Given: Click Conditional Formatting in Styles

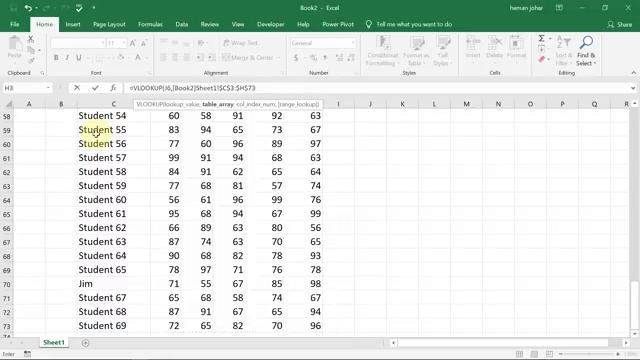Looking at the screenshot, I should (382, 51).
